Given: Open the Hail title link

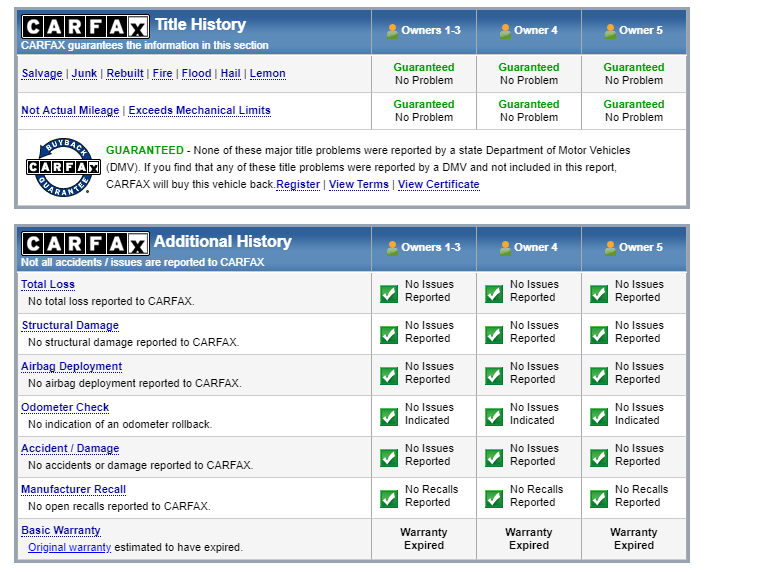Looking at the screenshot, I should pyautogui.click(x=230, y=74).
